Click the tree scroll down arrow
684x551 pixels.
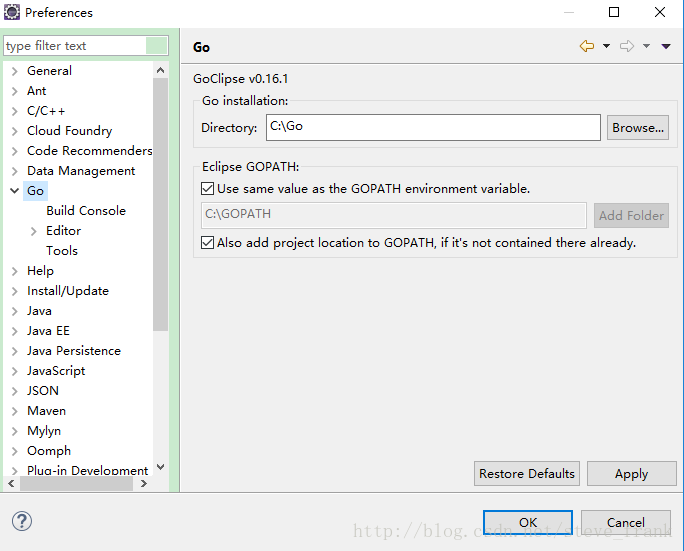tap(161, 467)
